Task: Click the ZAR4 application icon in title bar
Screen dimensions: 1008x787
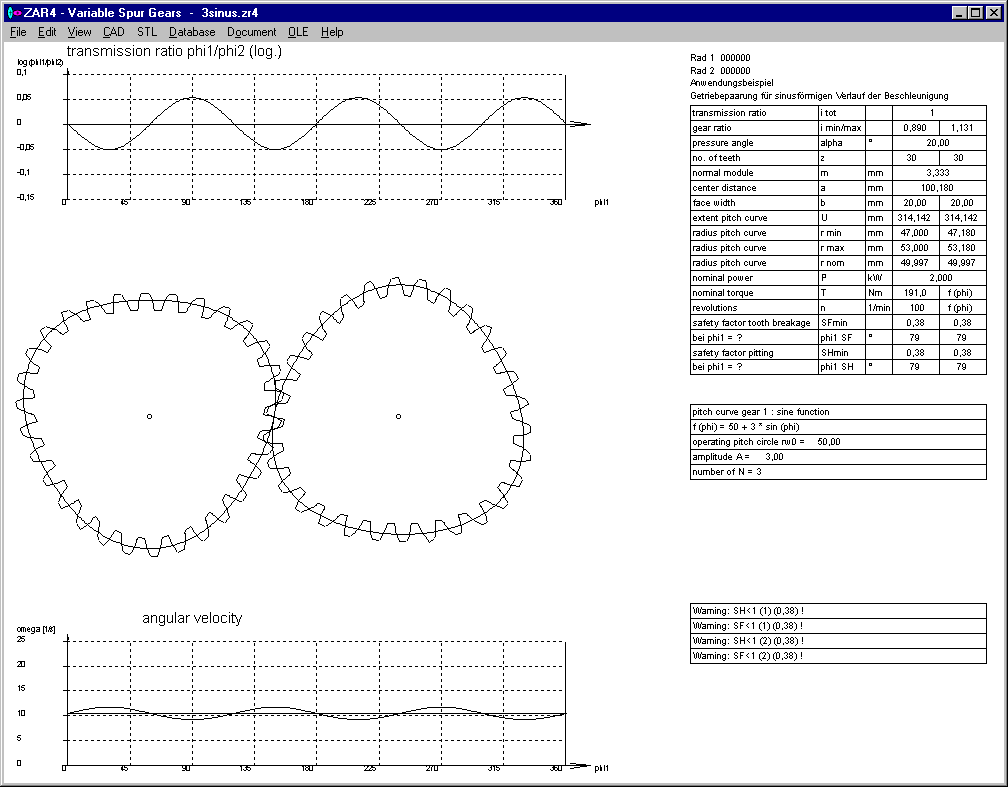Action: click(x=13, y=12)
